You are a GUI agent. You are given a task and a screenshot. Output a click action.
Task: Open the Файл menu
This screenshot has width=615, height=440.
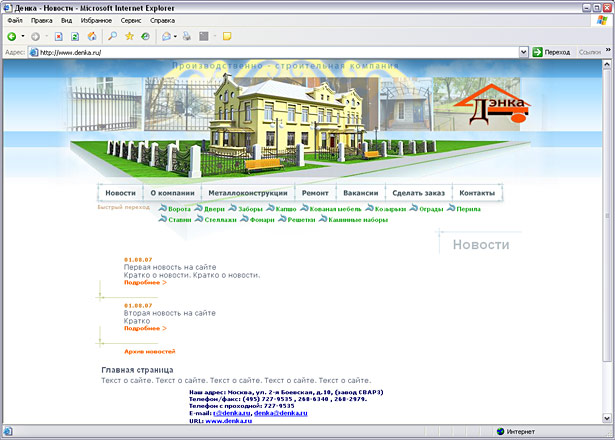point(15,20)
